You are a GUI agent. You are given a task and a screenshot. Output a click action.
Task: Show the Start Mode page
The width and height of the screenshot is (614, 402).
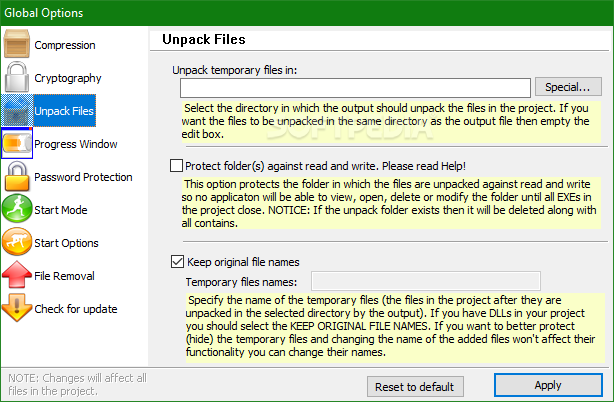pyautogui.click(x=61, y=210)
